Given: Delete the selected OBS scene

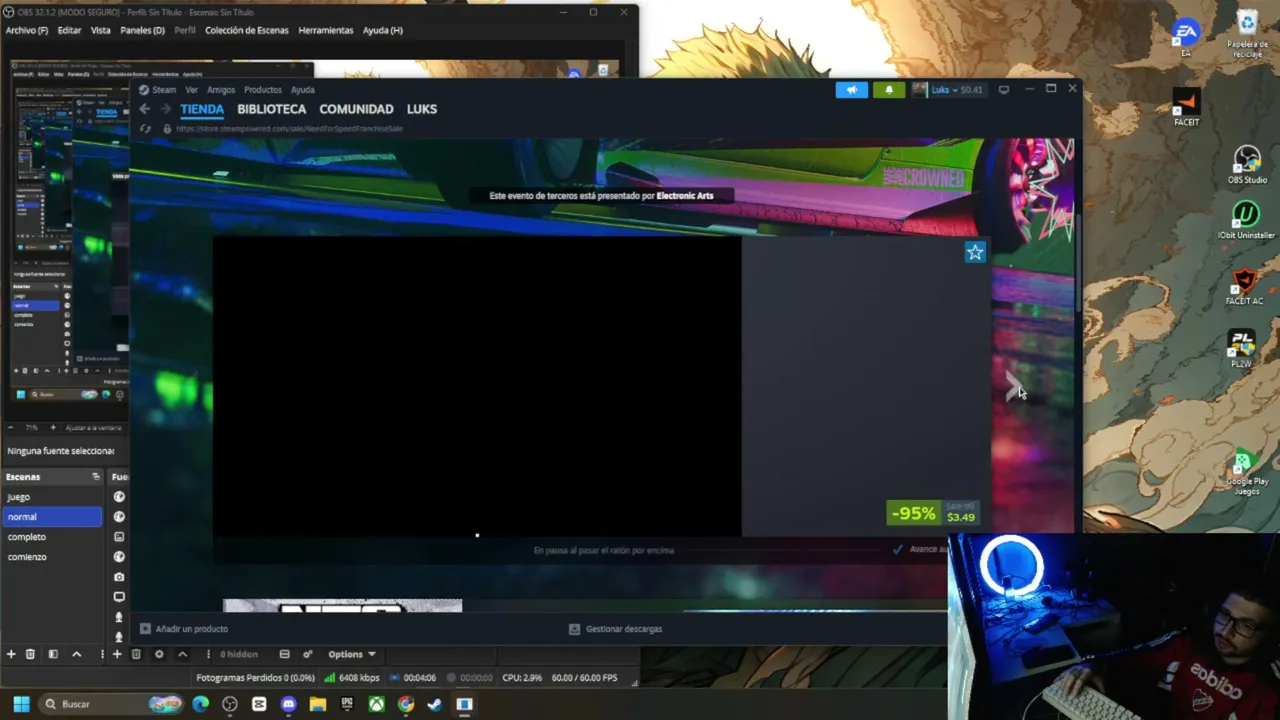Looking at the screenshot, I should [x=30, y=654].
